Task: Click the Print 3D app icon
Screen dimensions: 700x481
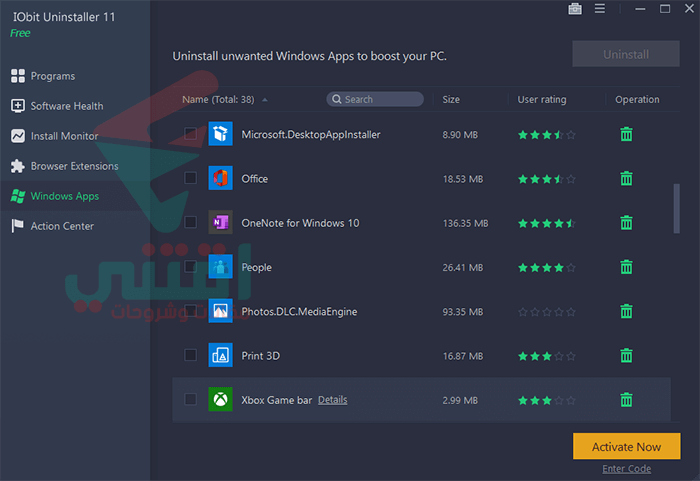Action: click(x=221, y=355)
